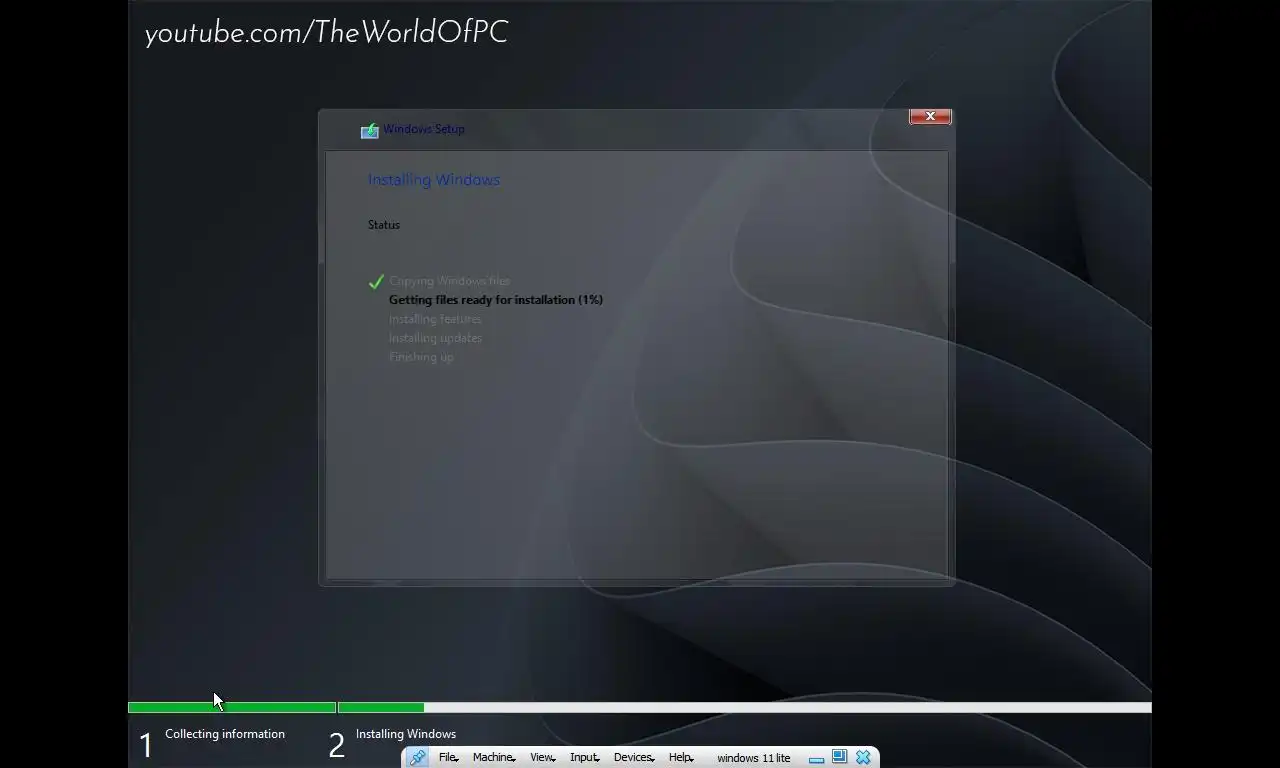
Task: Open the Devices menu in VM toolbar
Action: [x=634, y=758]
